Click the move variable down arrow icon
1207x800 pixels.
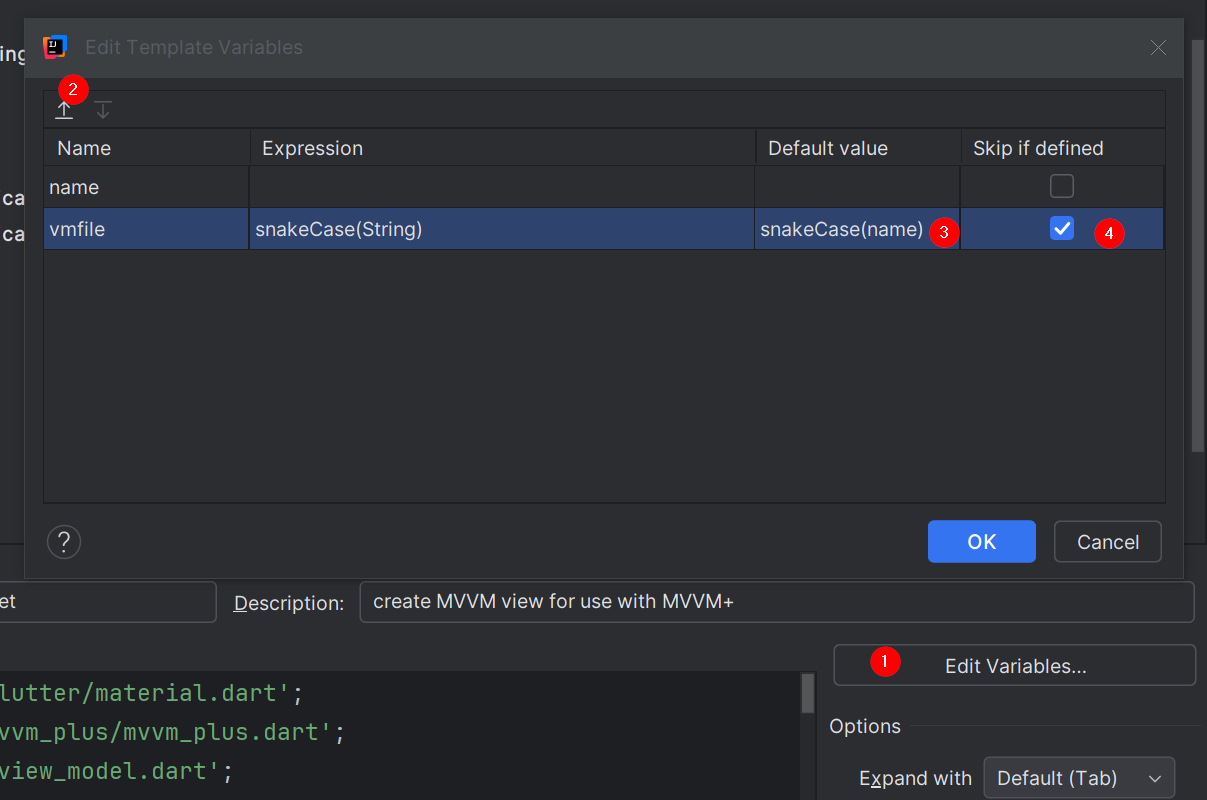tap(103, 110)
